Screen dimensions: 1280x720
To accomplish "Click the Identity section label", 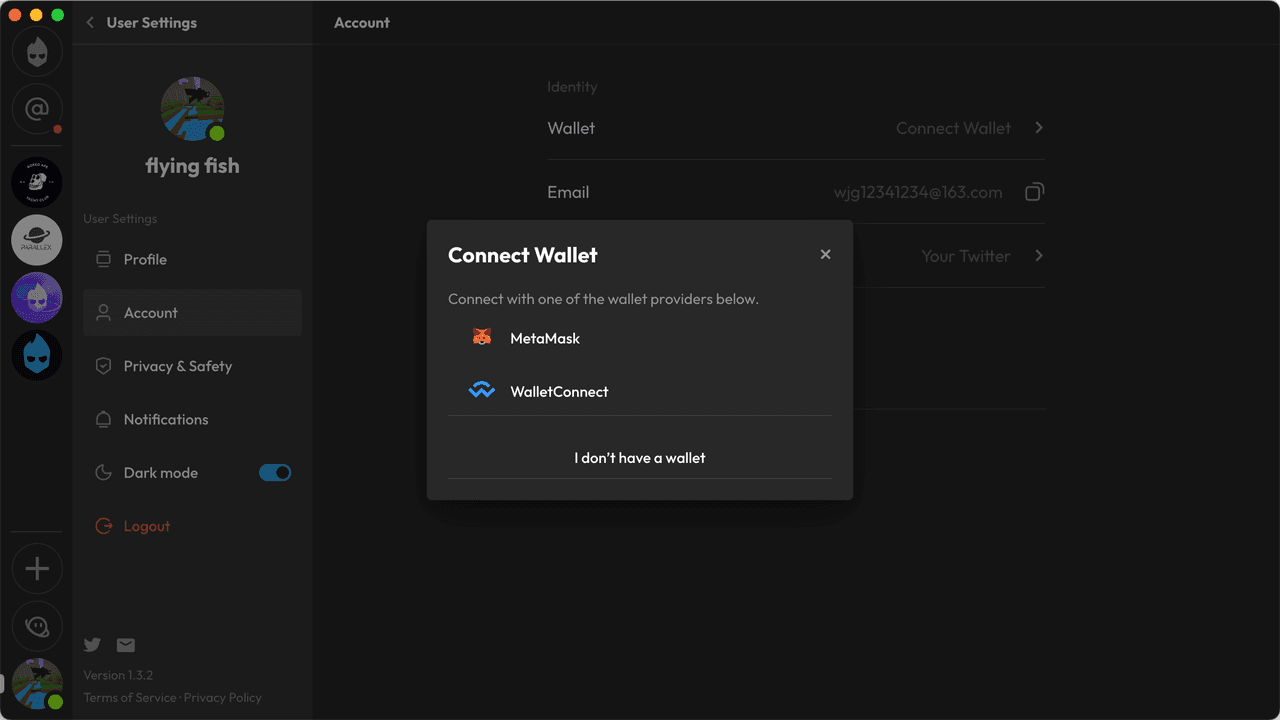I will click(572, 87).
